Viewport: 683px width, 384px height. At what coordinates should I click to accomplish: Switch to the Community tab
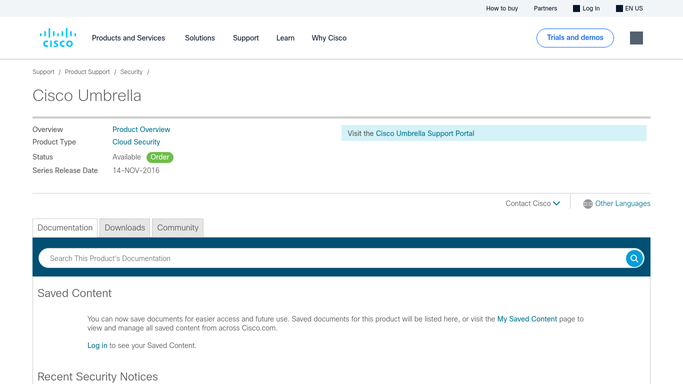click(x=178, y=228)
